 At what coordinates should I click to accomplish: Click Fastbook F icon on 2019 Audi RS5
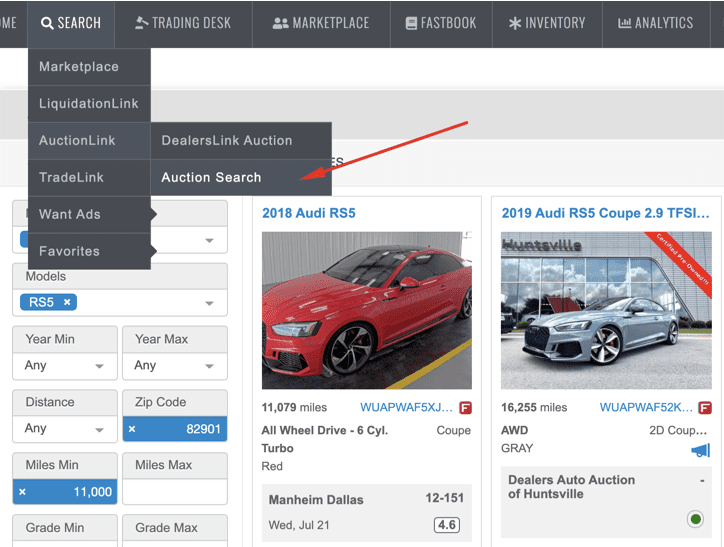coord(705,408)
